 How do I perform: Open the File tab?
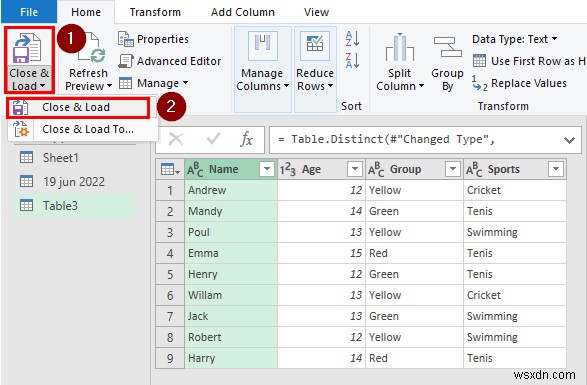click(29, 12)
